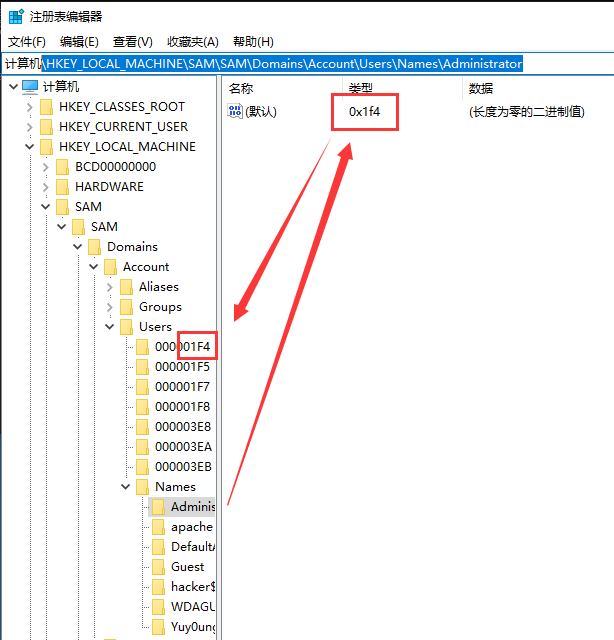This screenshot has height=640, width=614.
Task: Click the BCD00000000 folder icon
Action: (62, 167)
